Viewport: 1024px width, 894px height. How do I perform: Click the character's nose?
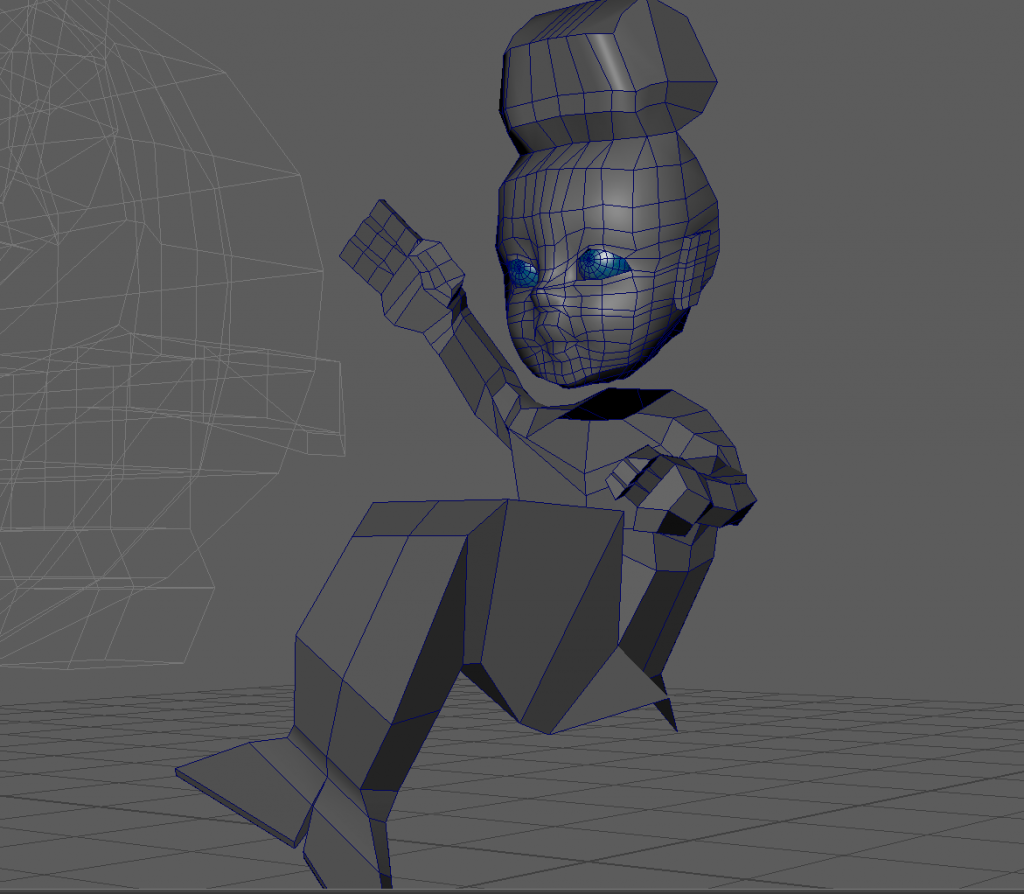[x=545, y=300]
